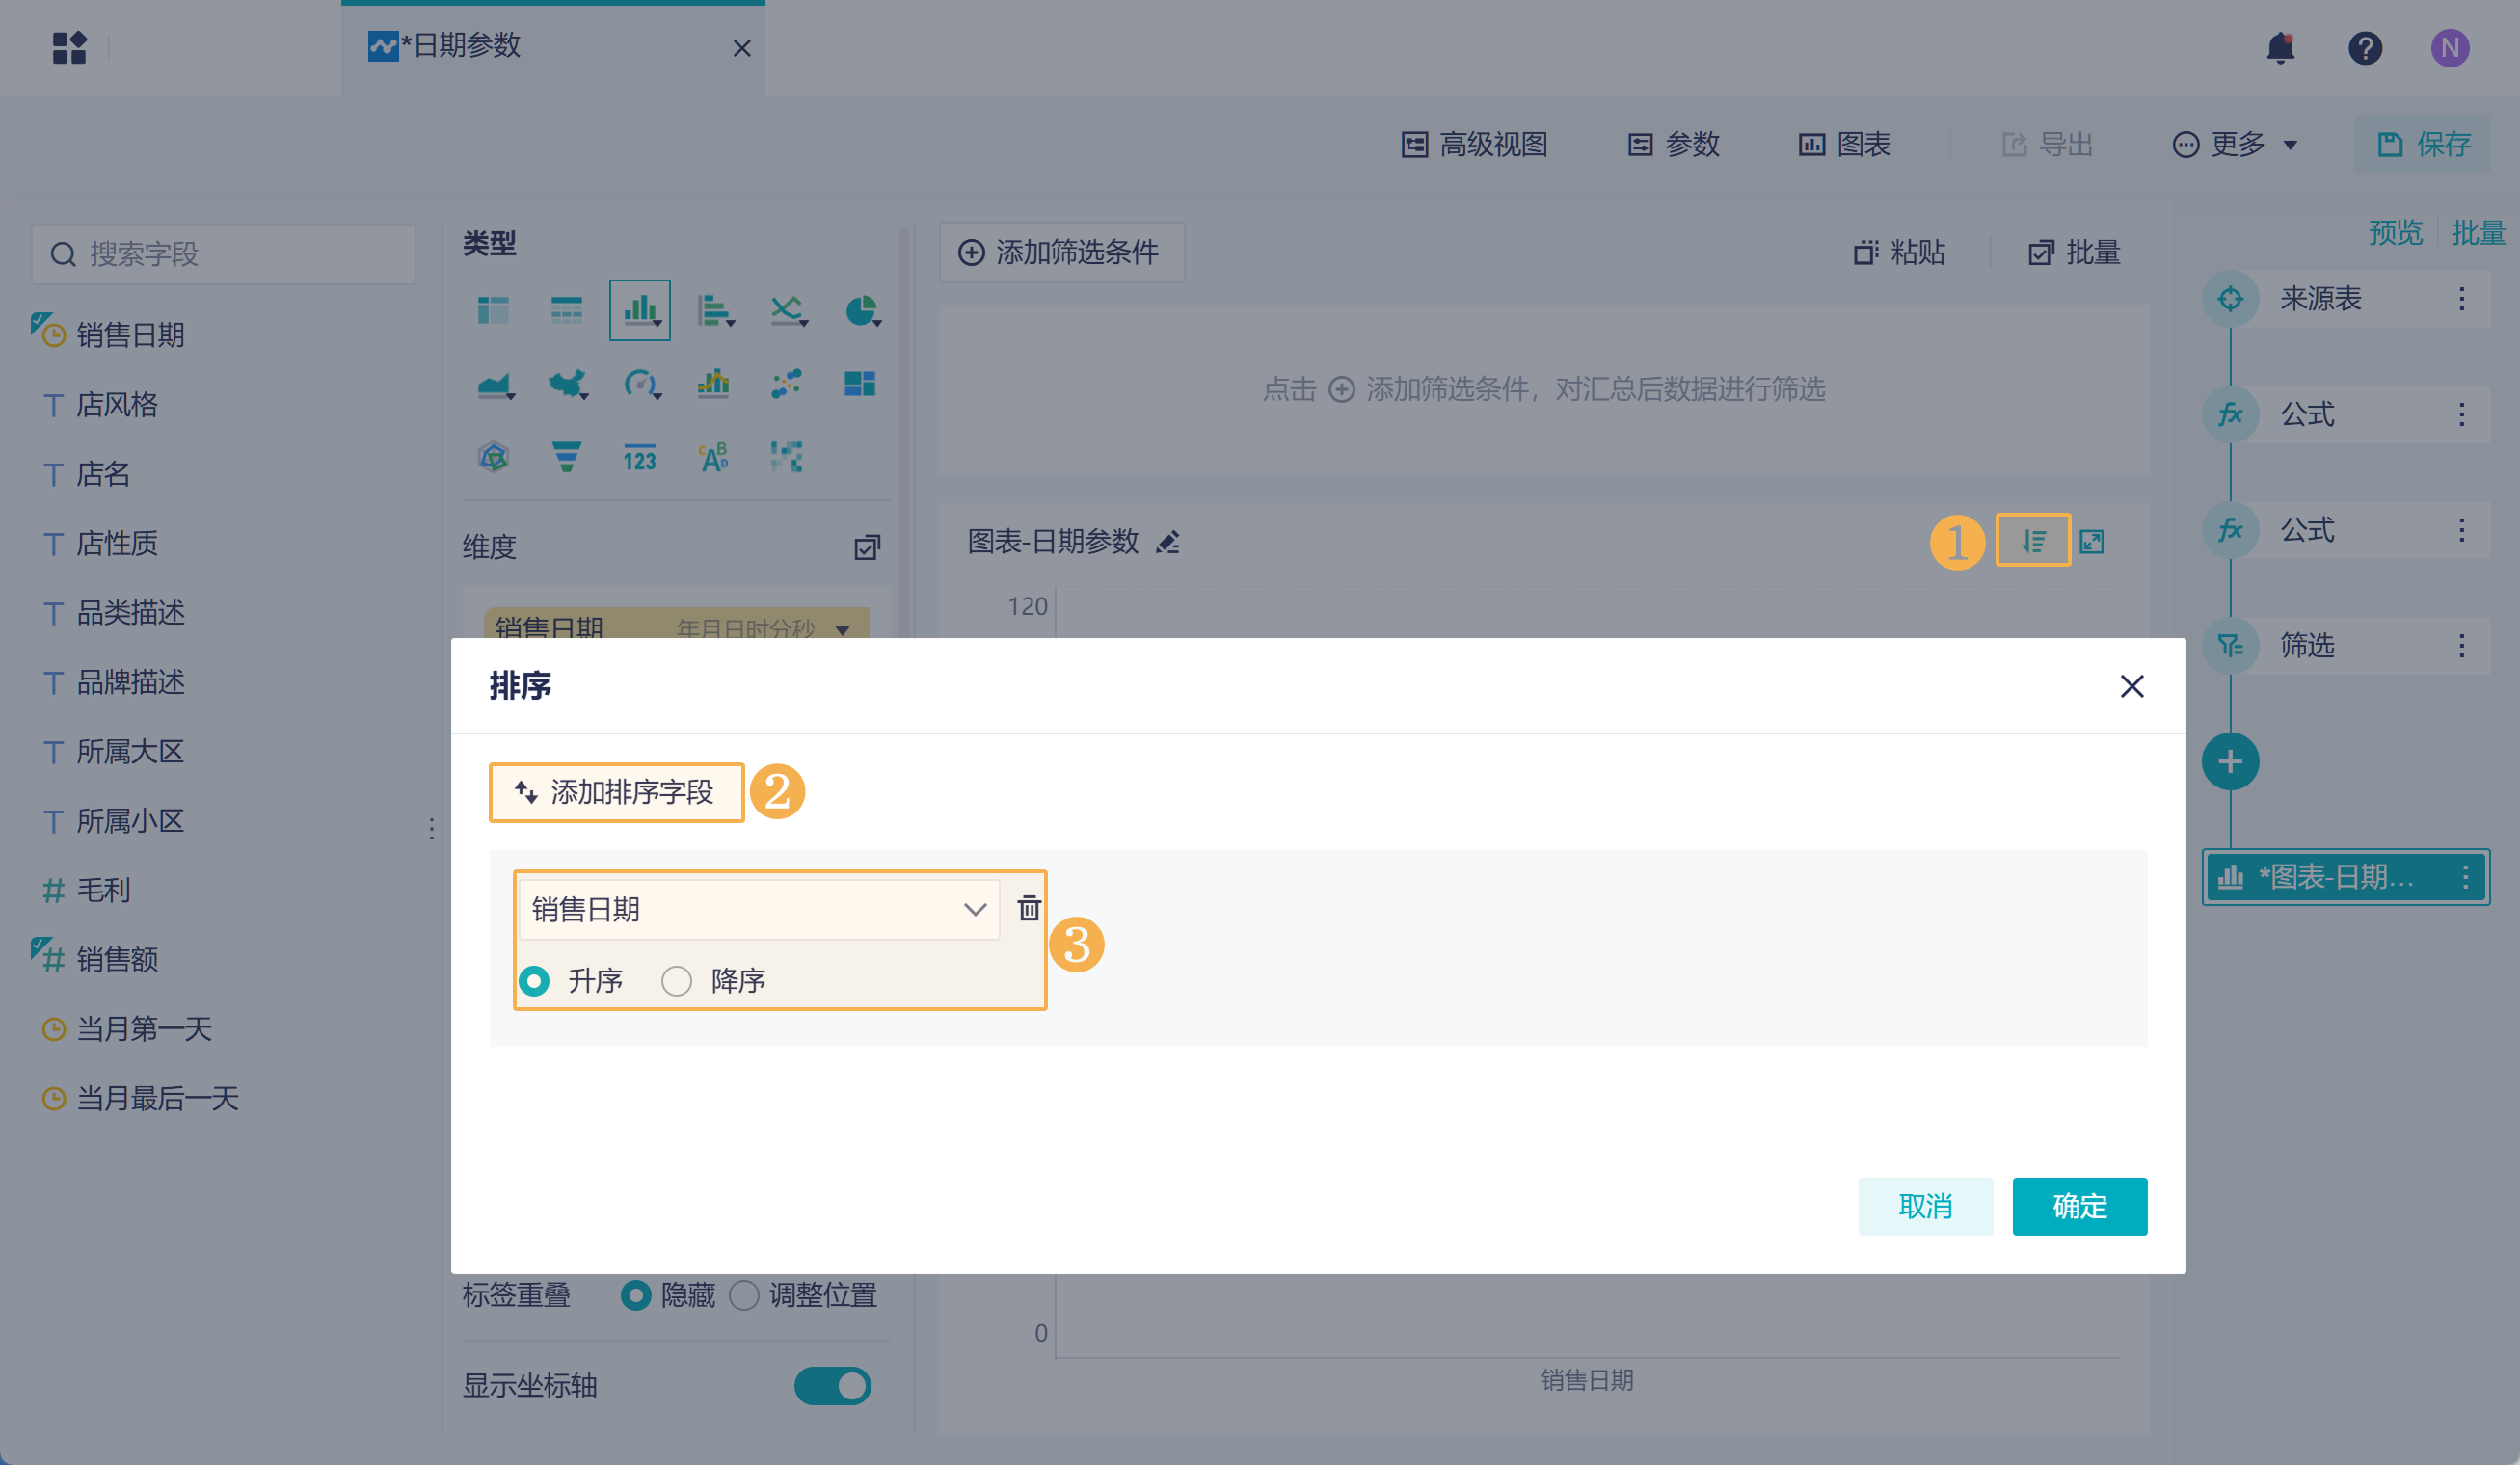Close the 排序 dialog
This screenshot has width=2520, height=1465.
point(2132,686)
